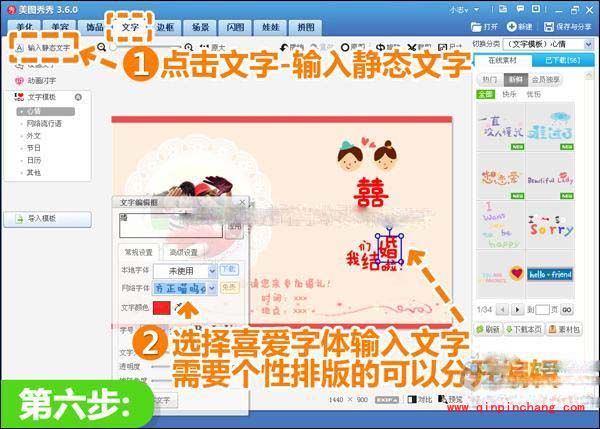The image size is (600, 429).
Task: Click 输入静态文字 option
Action: pyautogui.click(x=43, y=48)
